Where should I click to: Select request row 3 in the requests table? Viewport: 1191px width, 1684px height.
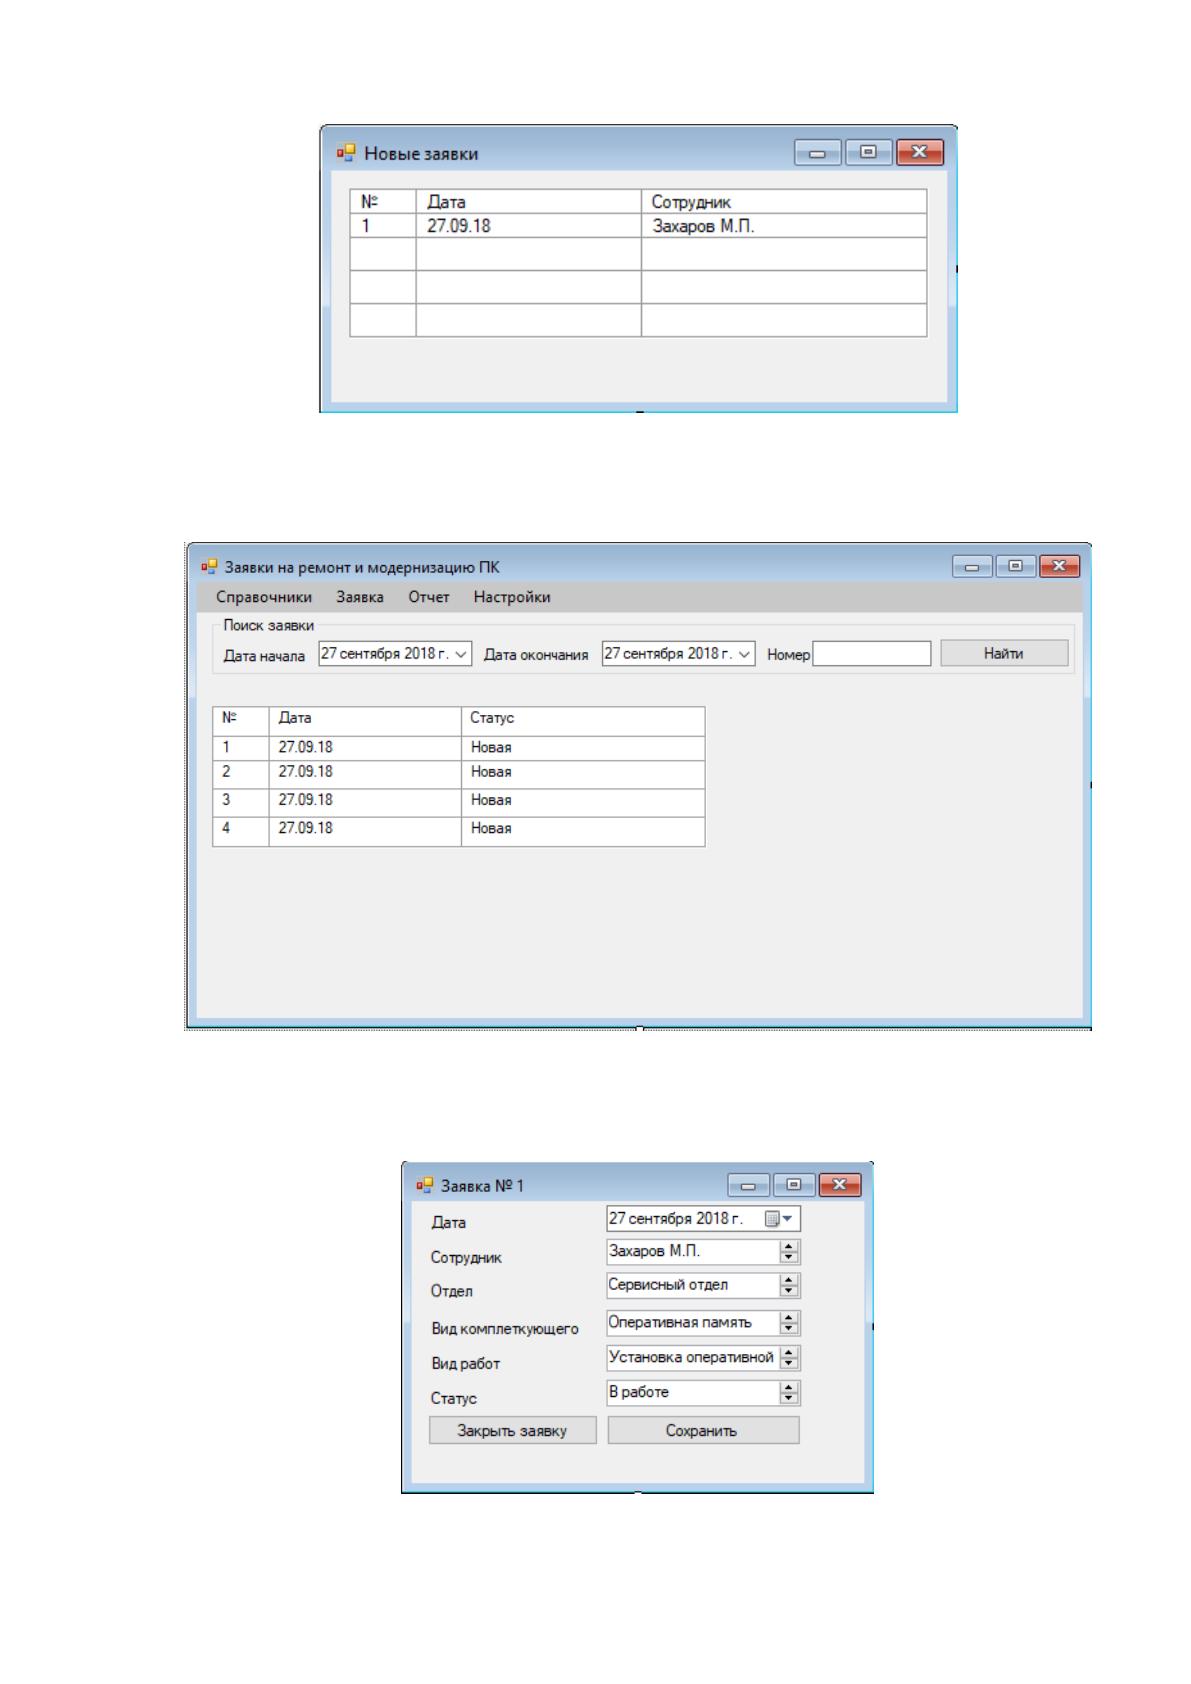pos(458,802)
